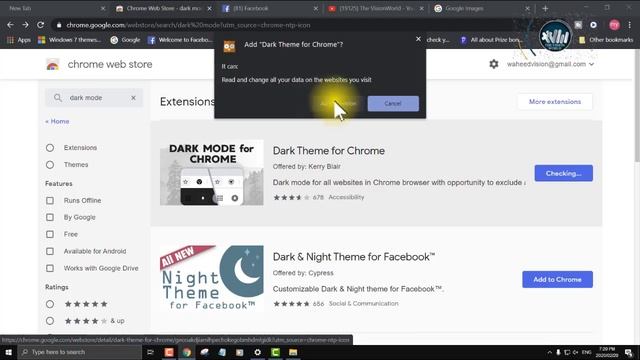Click the Dark Mode for Chrome thumbnail
Viewport: 640px width, 360px height.
coord(211,173)
